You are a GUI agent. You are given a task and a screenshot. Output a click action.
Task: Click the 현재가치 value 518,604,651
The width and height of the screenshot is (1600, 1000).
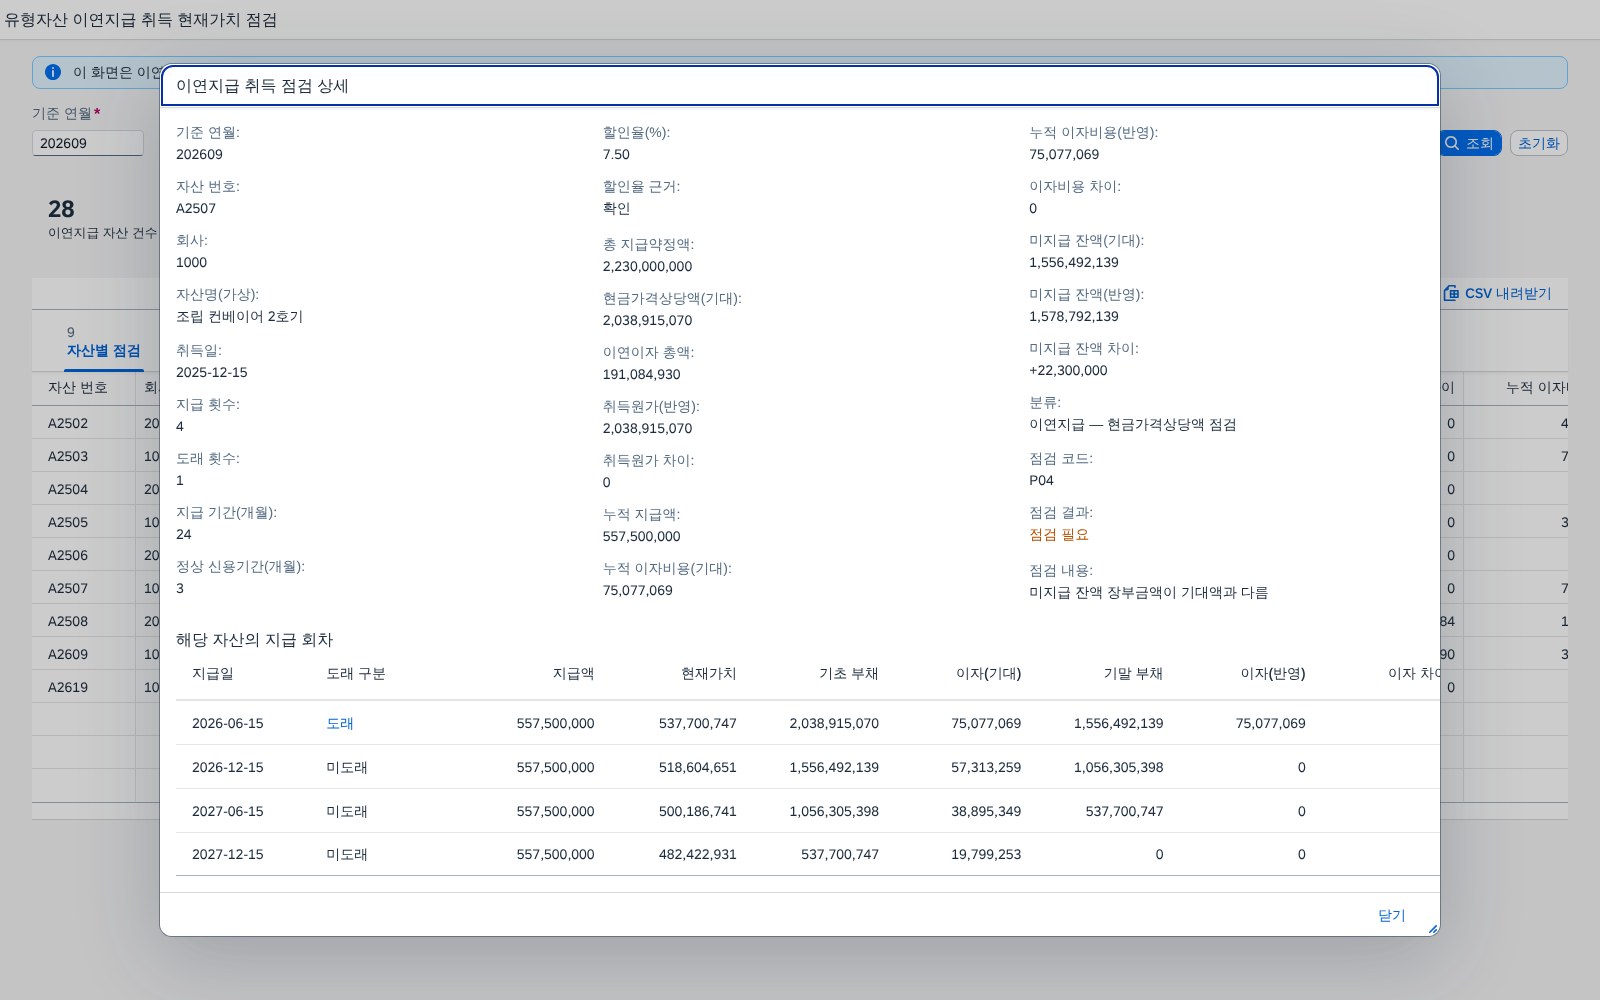pyautogui.click(x=698, y=767)
